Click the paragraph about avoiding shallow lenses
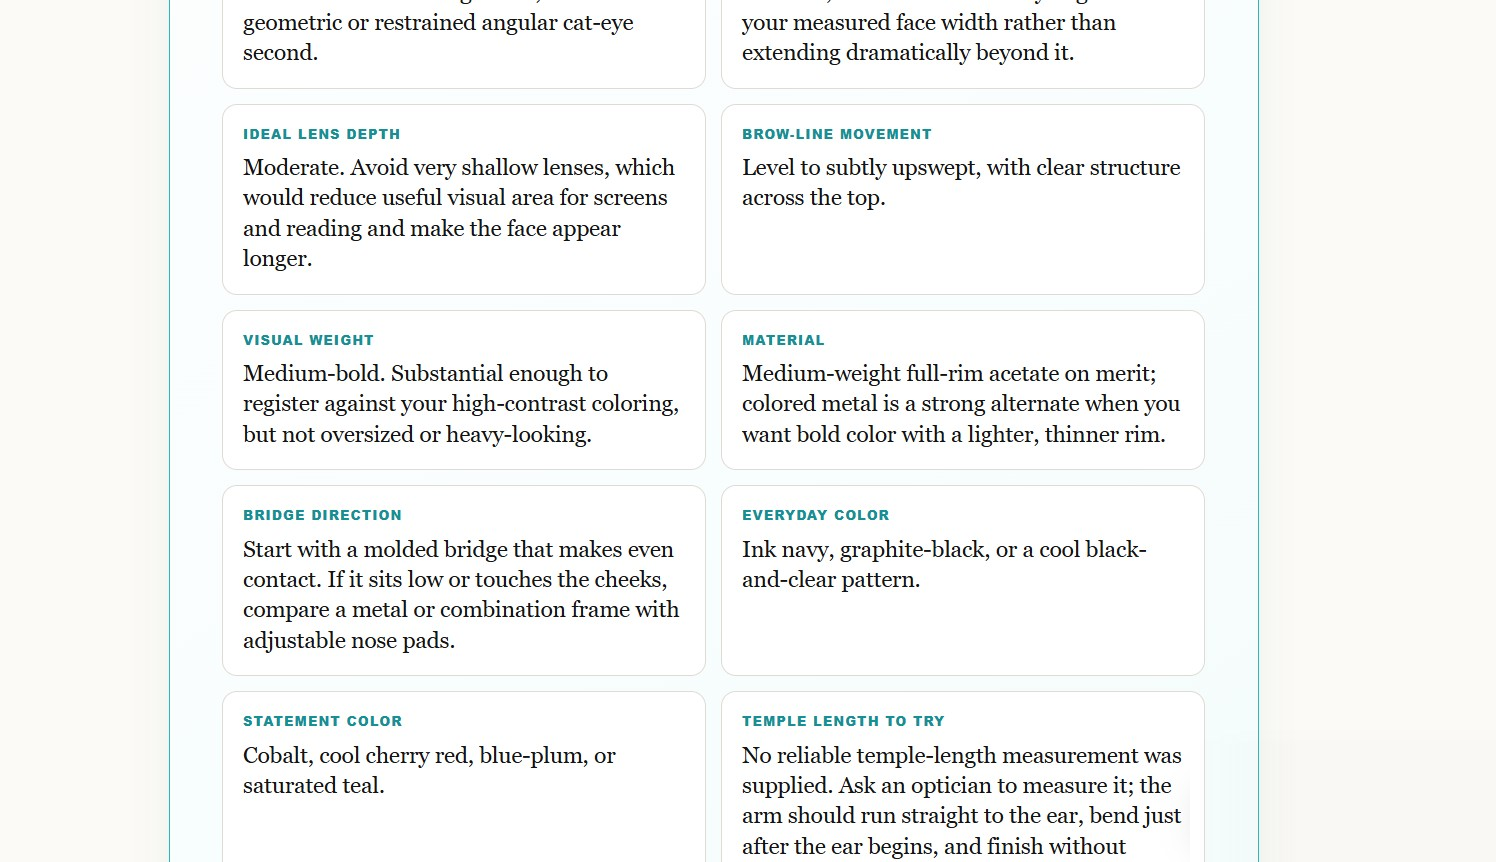The height and width of the screenshot is (862, 1496). click(459, 213)
